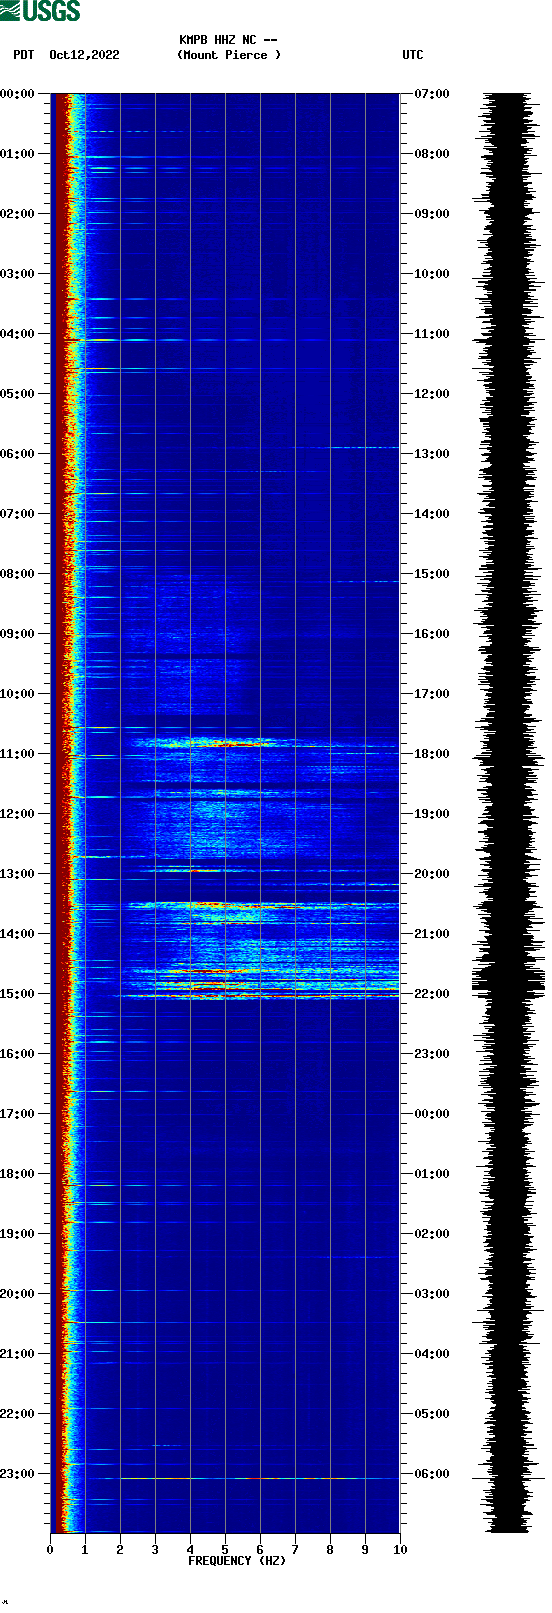The height and width of the screenshot is (1613, 552).
Task: Click the 04:00 UTC axis label
Action: point(432,1354)
